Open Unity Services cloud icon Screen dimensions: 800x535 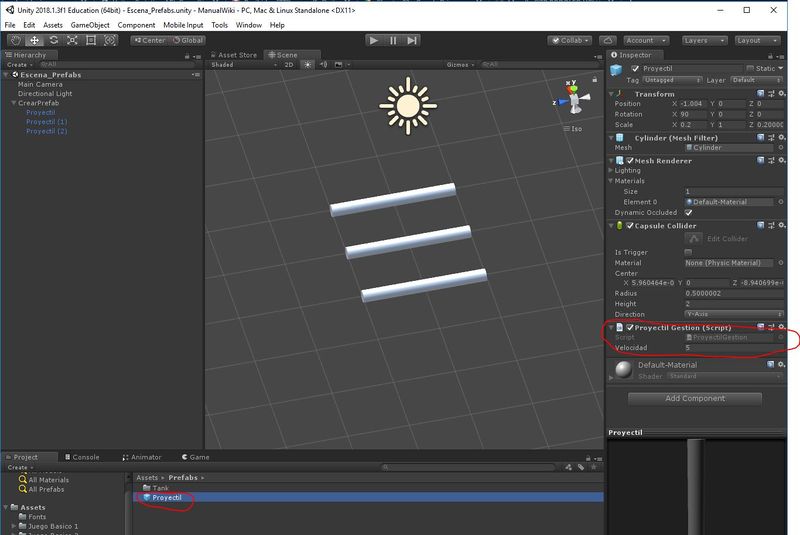(607, 40)
